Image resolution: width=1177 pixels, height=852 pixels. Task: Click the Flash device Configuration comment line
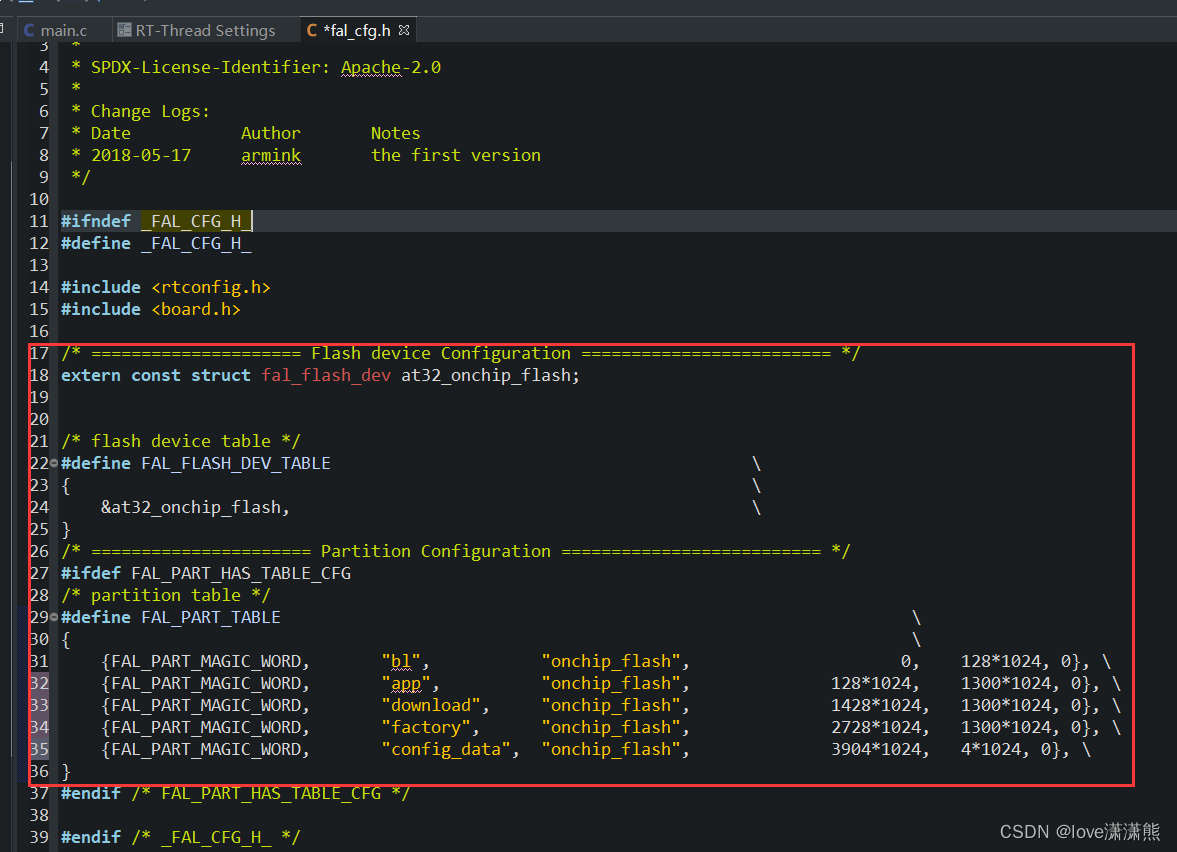click(x=461, y=354)
